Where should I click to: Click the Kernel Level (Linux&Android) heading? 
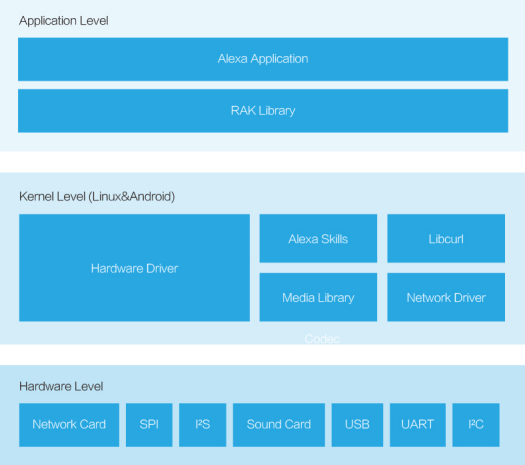[97, 197]
